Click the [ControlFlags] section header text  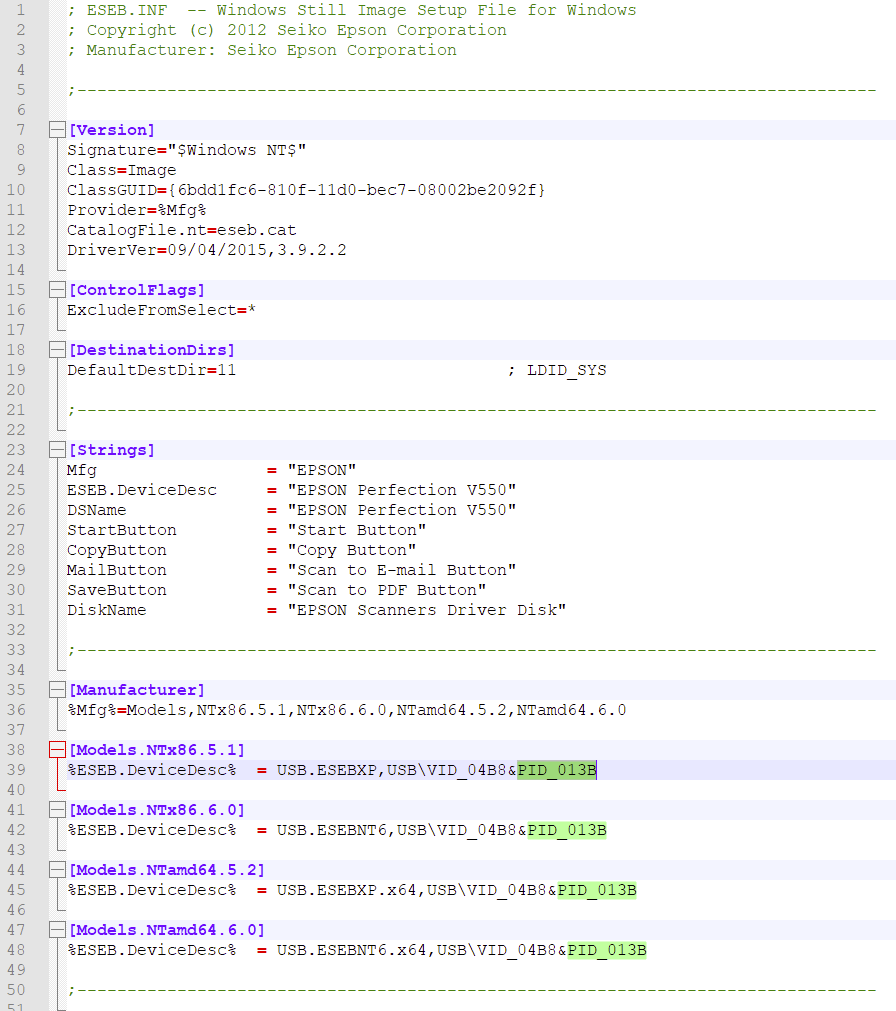[x=137, y=290]
